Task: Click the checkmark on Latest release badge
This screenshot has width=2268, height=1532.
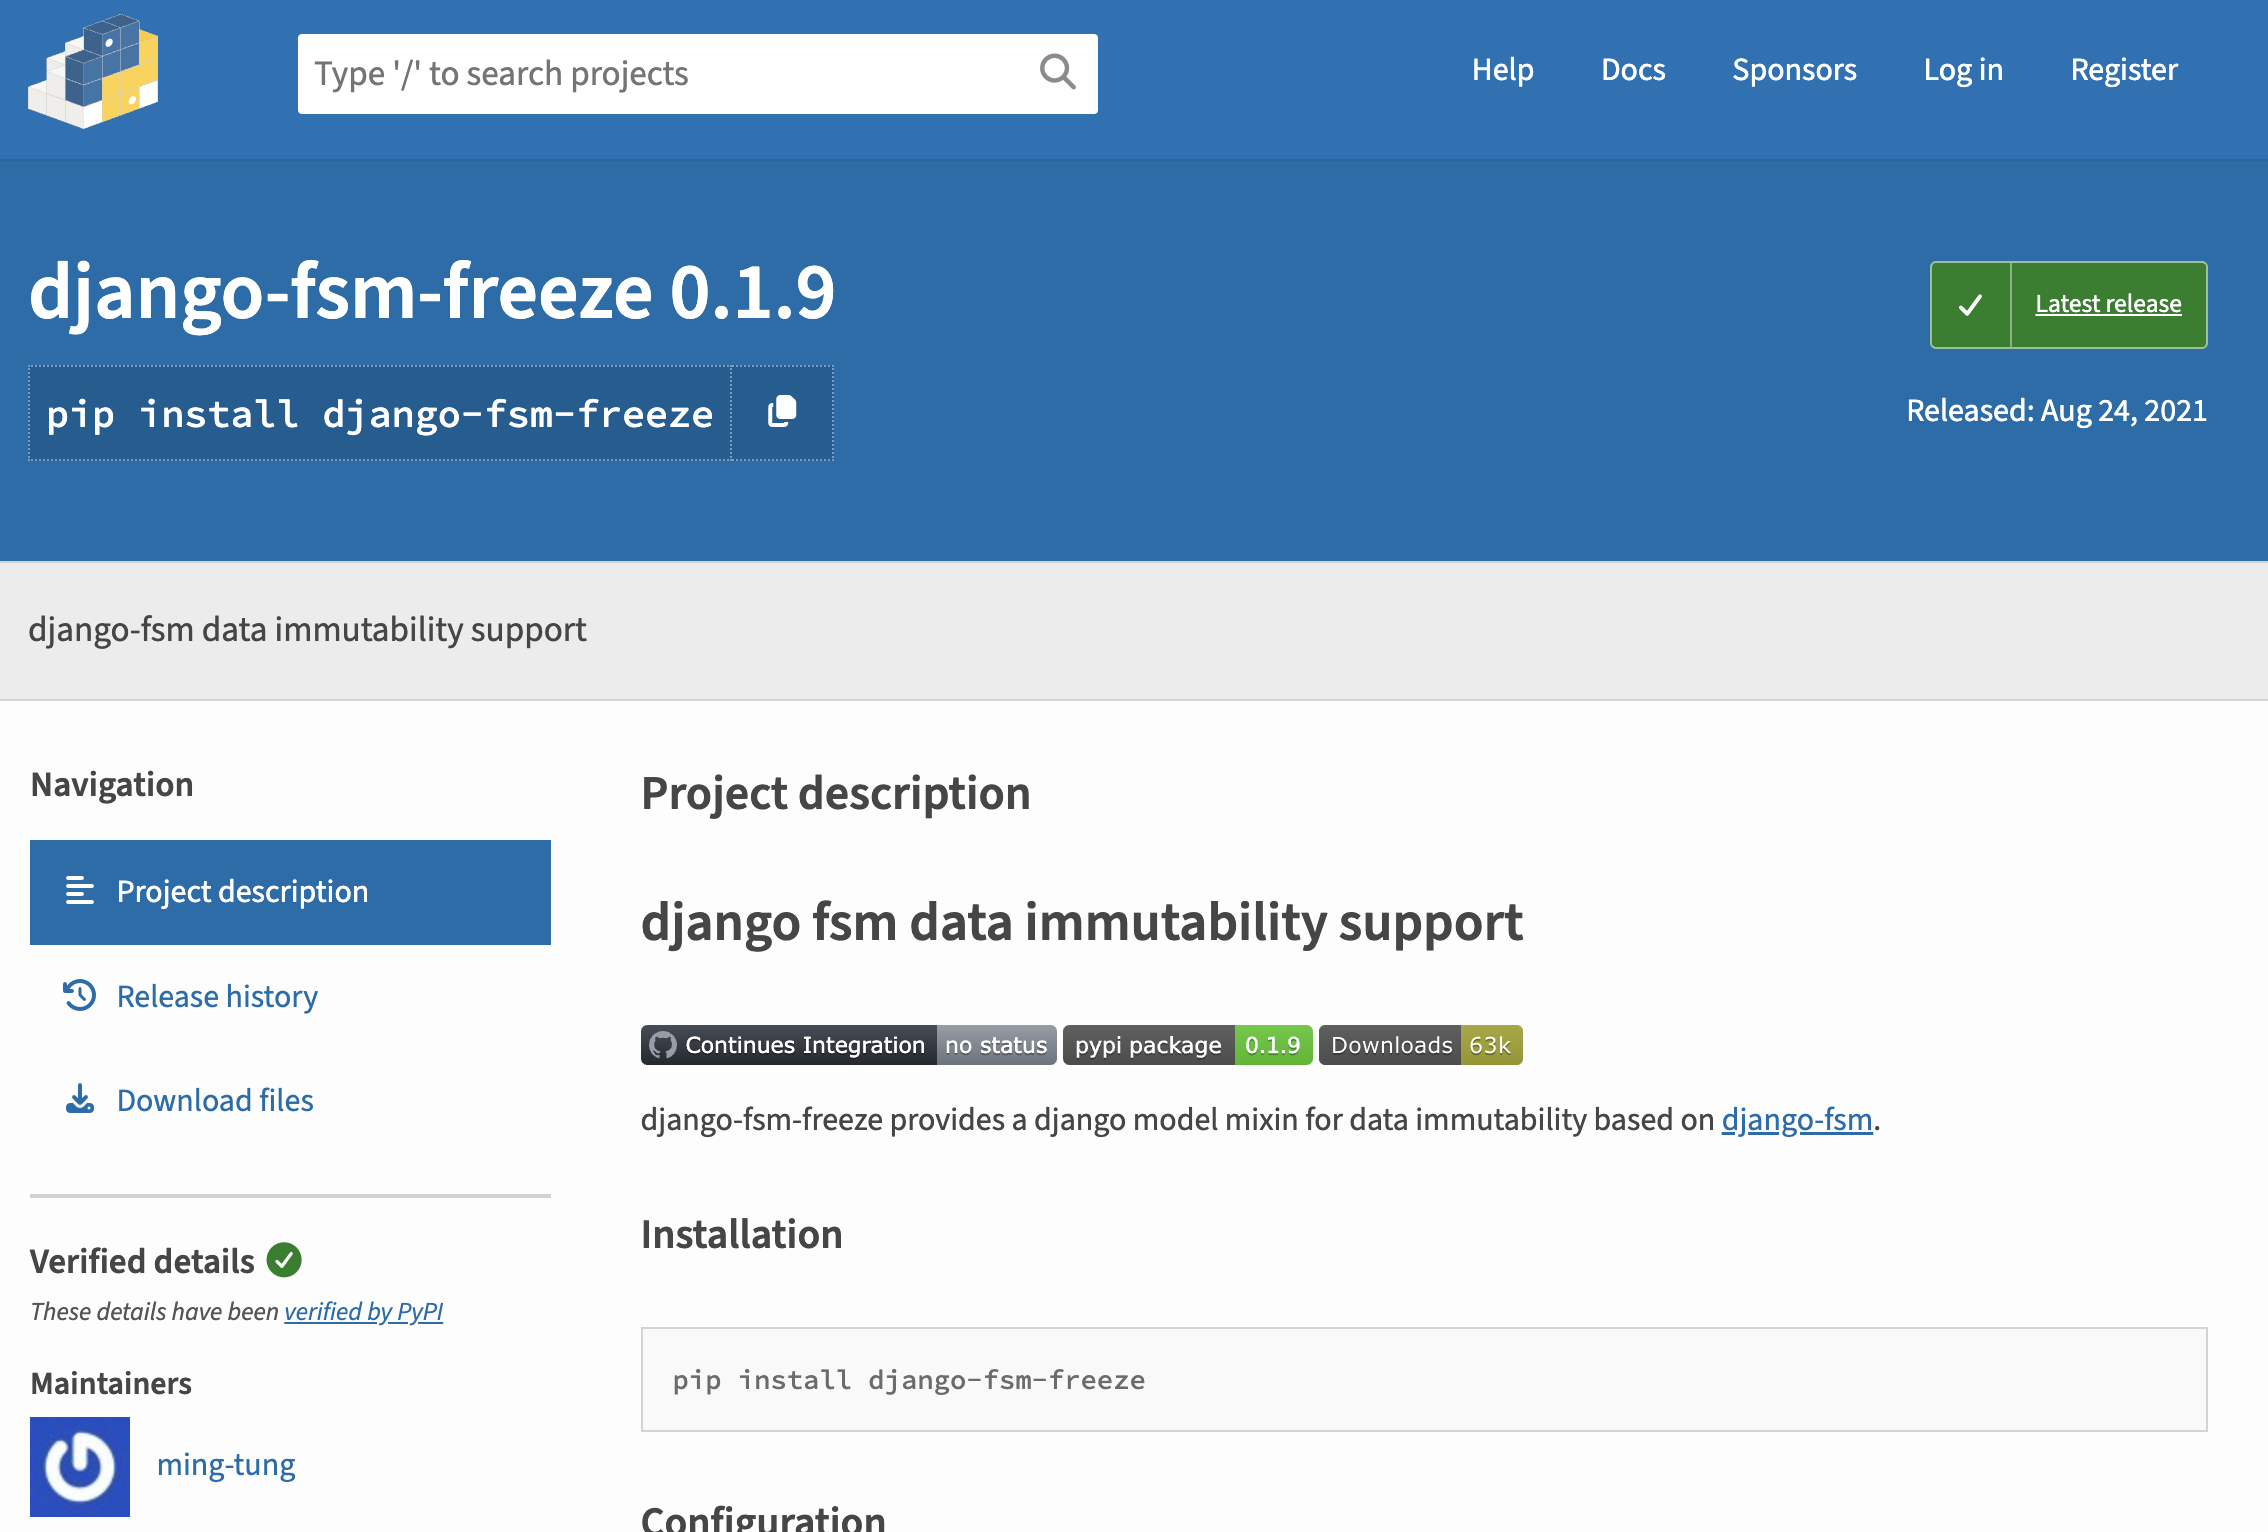Action: (1970, 305)
